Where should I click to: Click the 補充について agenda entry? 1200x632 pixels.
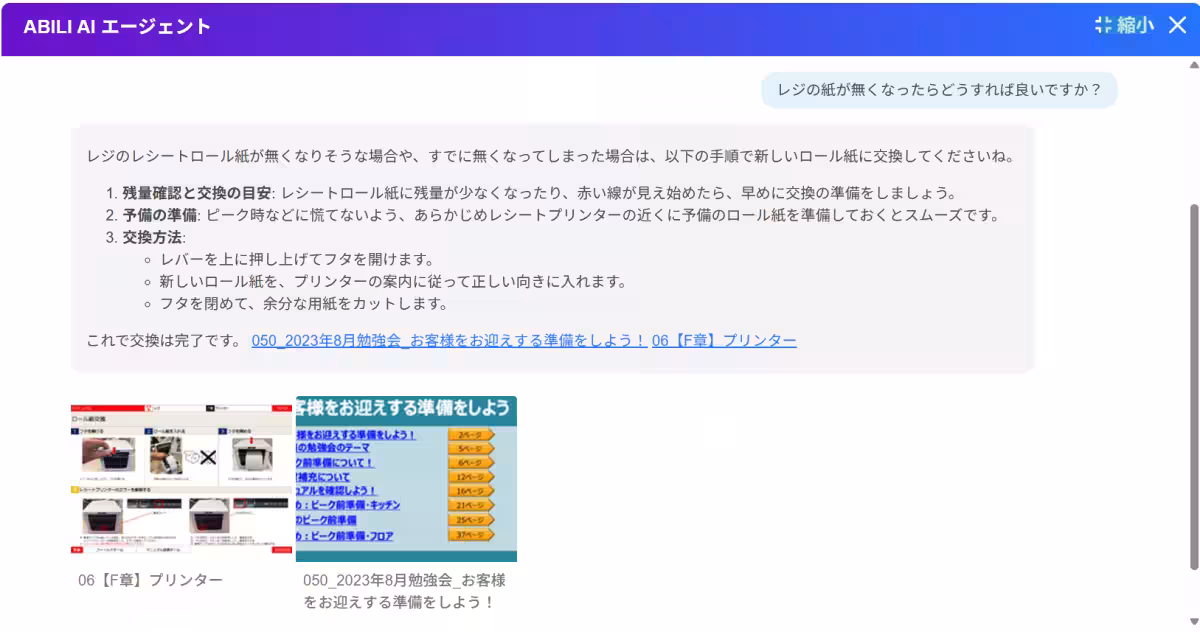[x=325, y=477]
